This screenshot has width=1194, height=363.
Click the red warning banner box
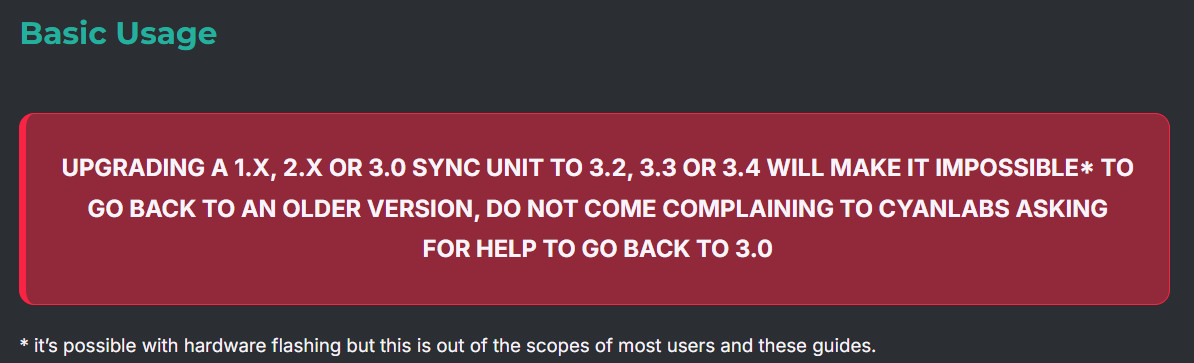(594, 209)
